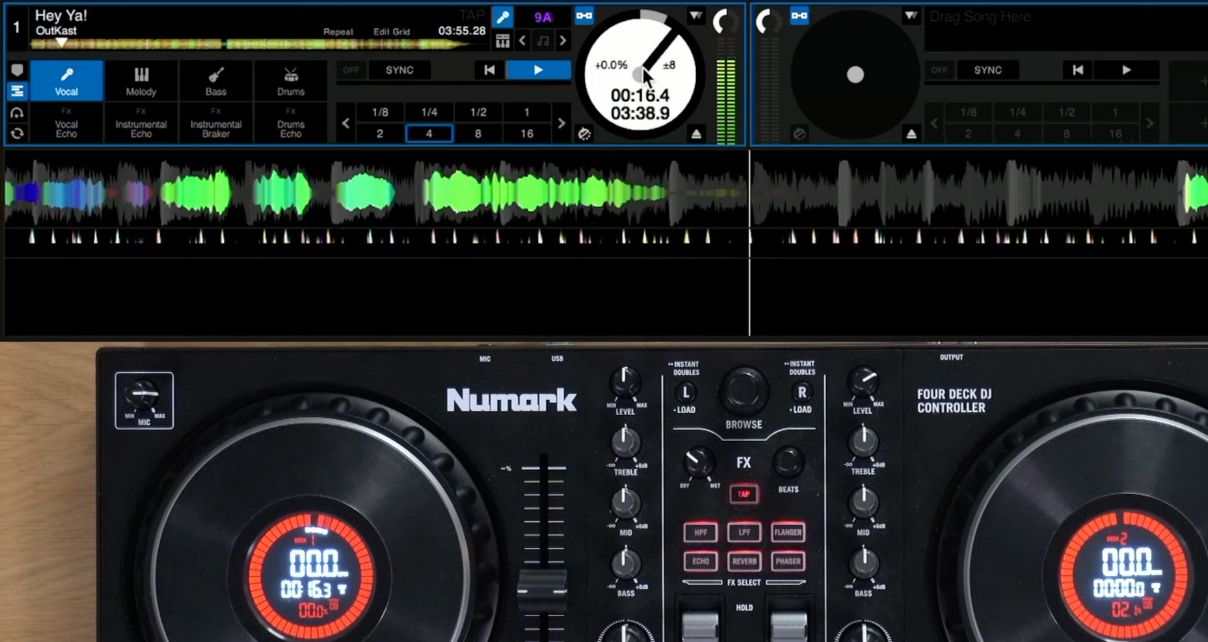Switch to the circular arrows loop tab icon
This screenshot has height=642, width=1208.
(17, 133)
